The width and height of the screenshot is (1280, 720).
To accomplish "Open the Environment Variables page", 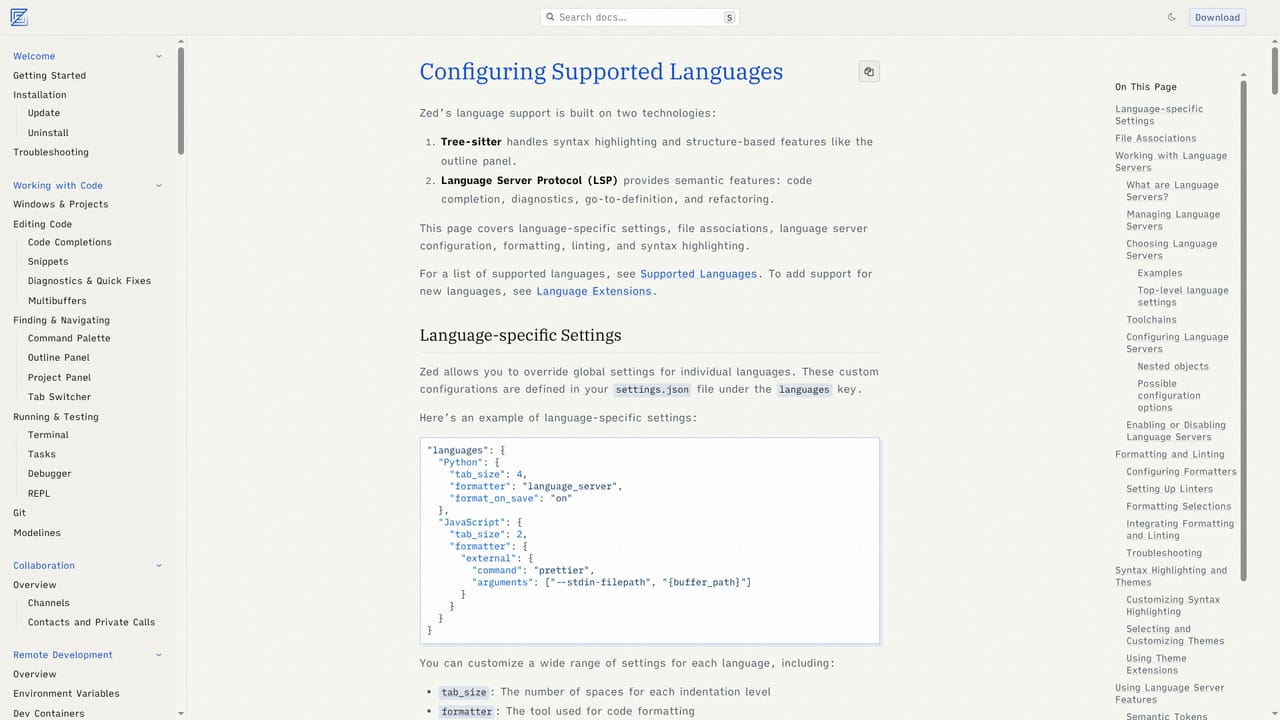I will point(66,693).
